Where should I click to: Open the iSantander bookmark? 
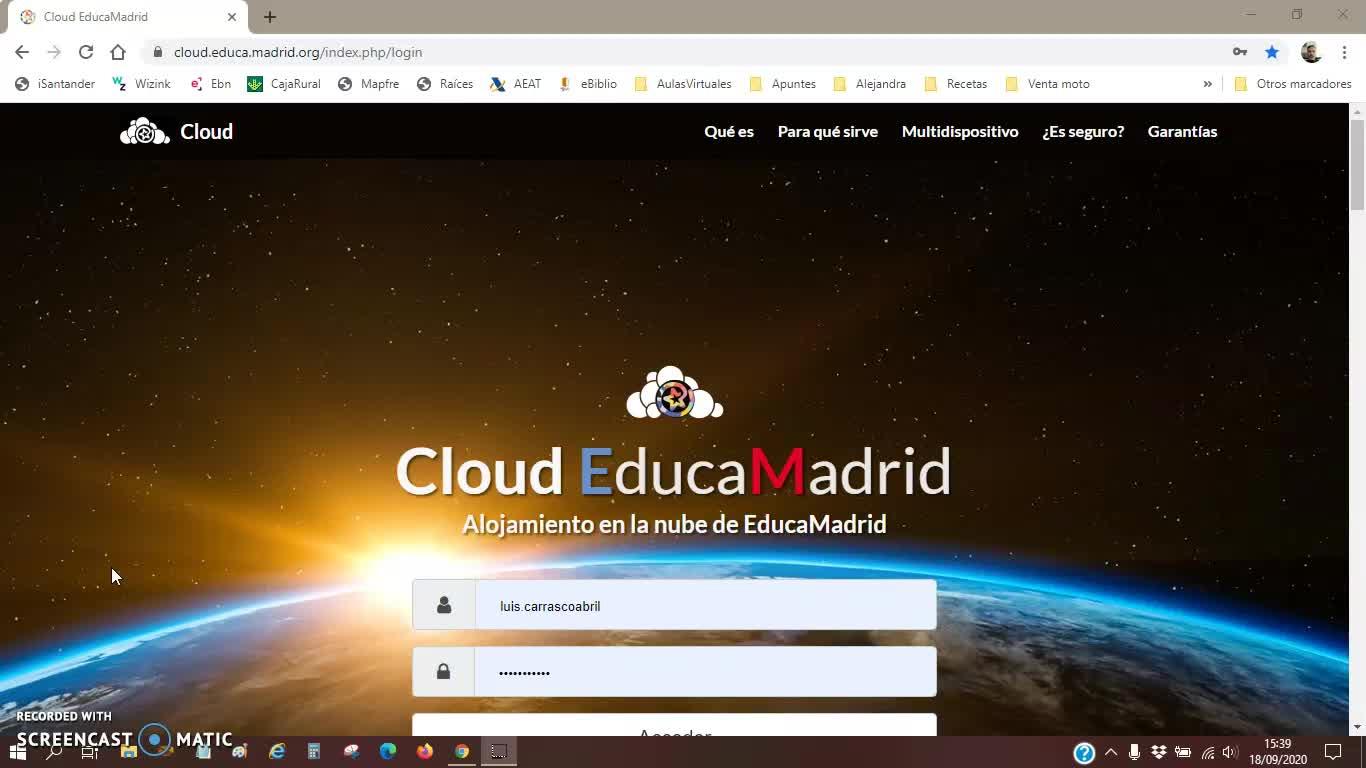55,84
